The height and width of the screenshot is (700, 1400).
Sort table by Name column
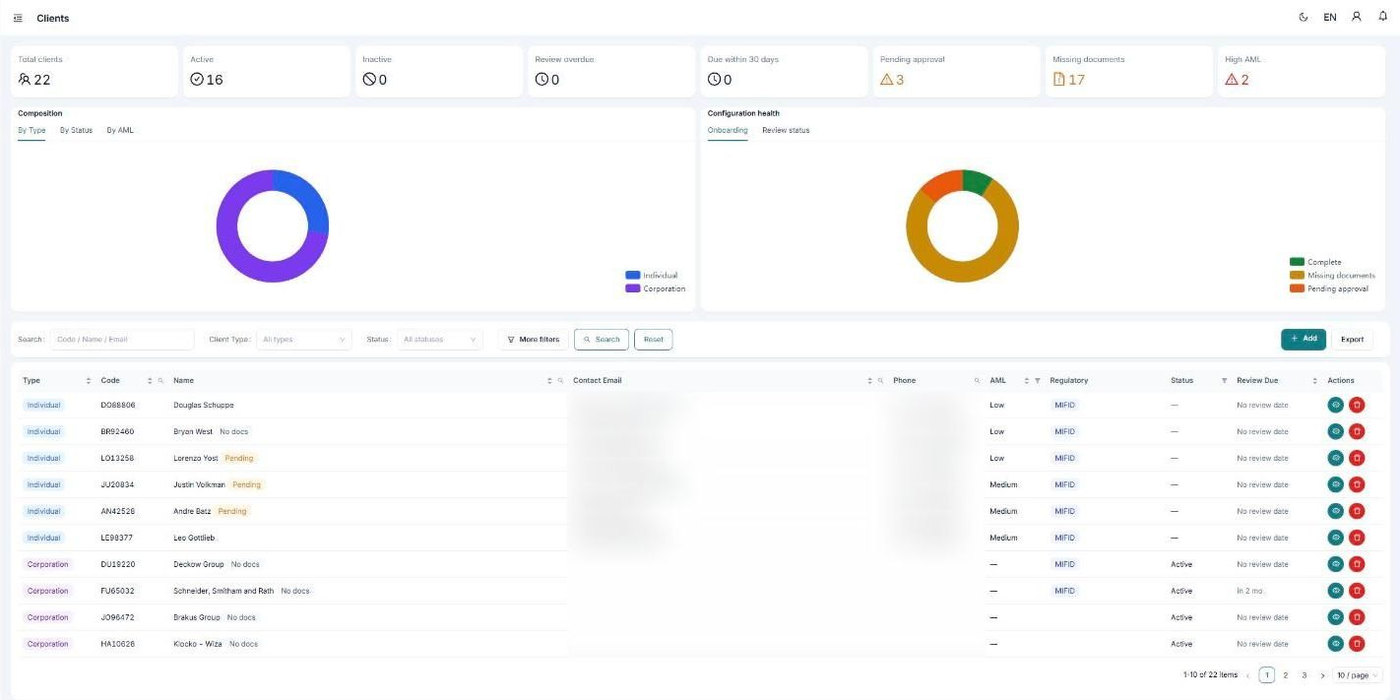coord(549,380)
